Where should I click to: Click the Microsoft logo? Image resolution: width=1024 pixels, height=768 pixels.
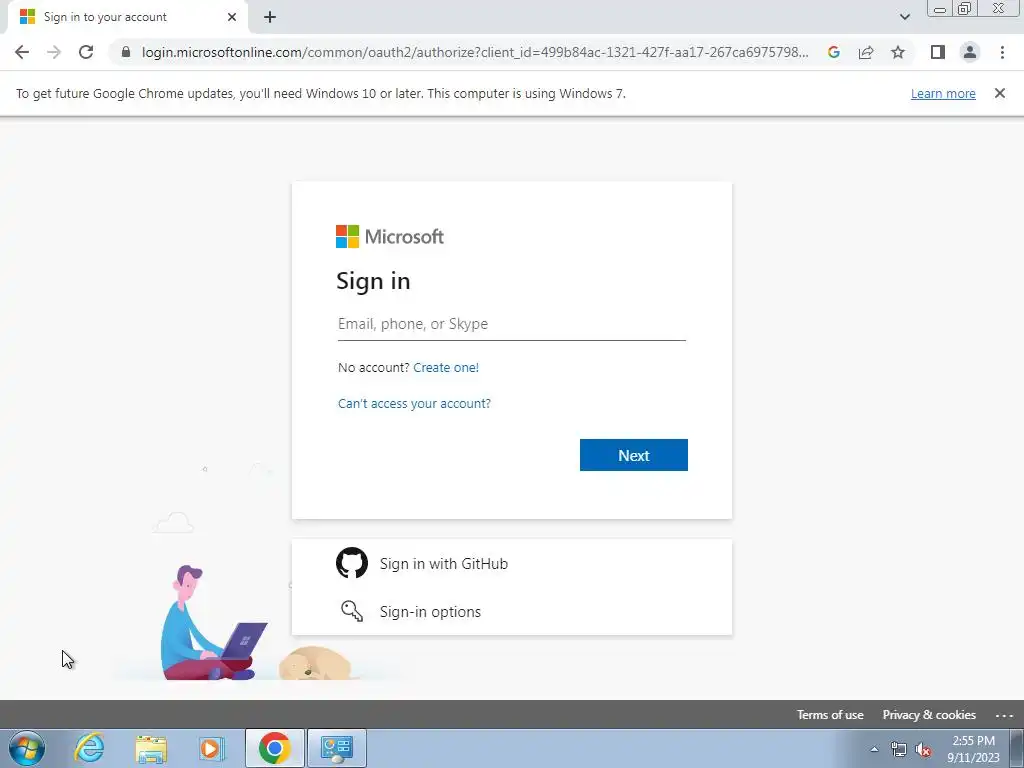pos(390,236)
